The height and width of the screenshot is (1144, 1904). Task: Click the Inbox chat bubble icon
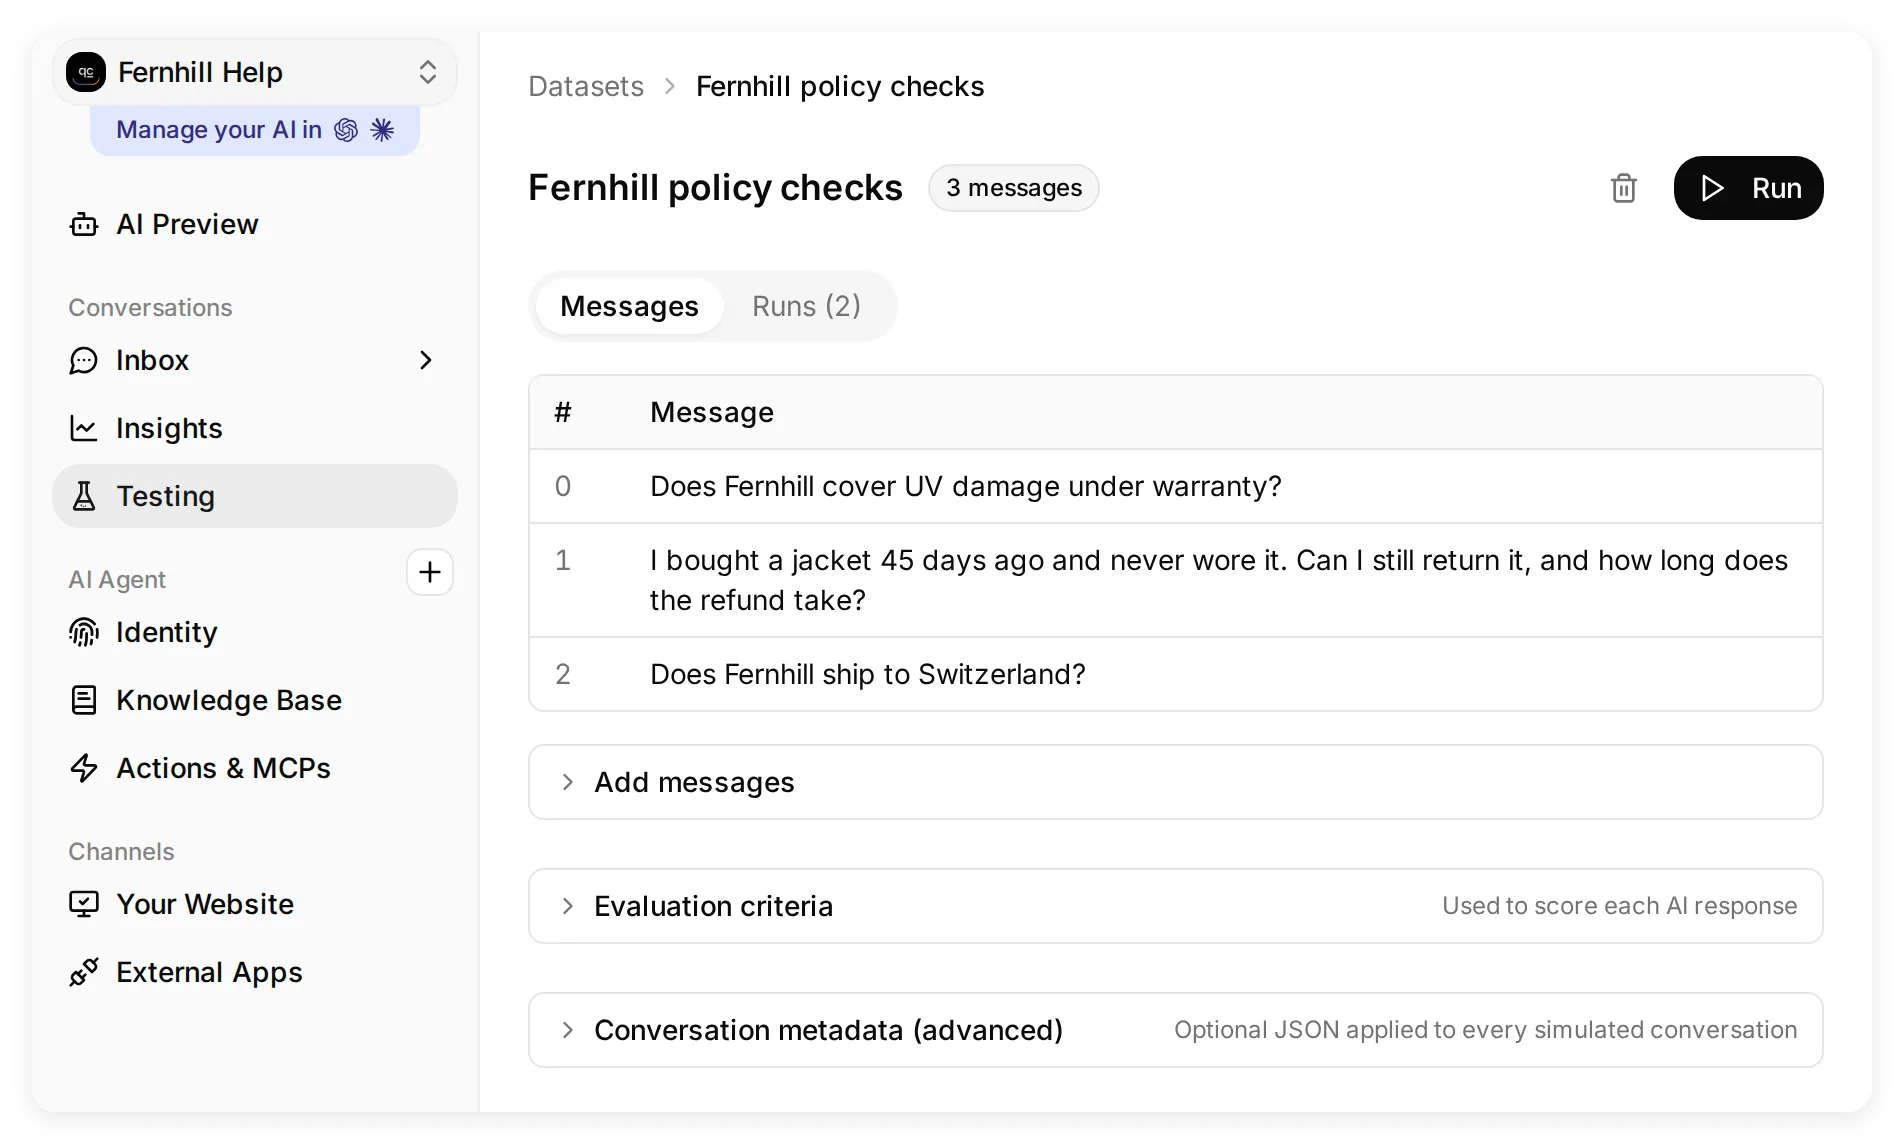[x=84, y=360]
